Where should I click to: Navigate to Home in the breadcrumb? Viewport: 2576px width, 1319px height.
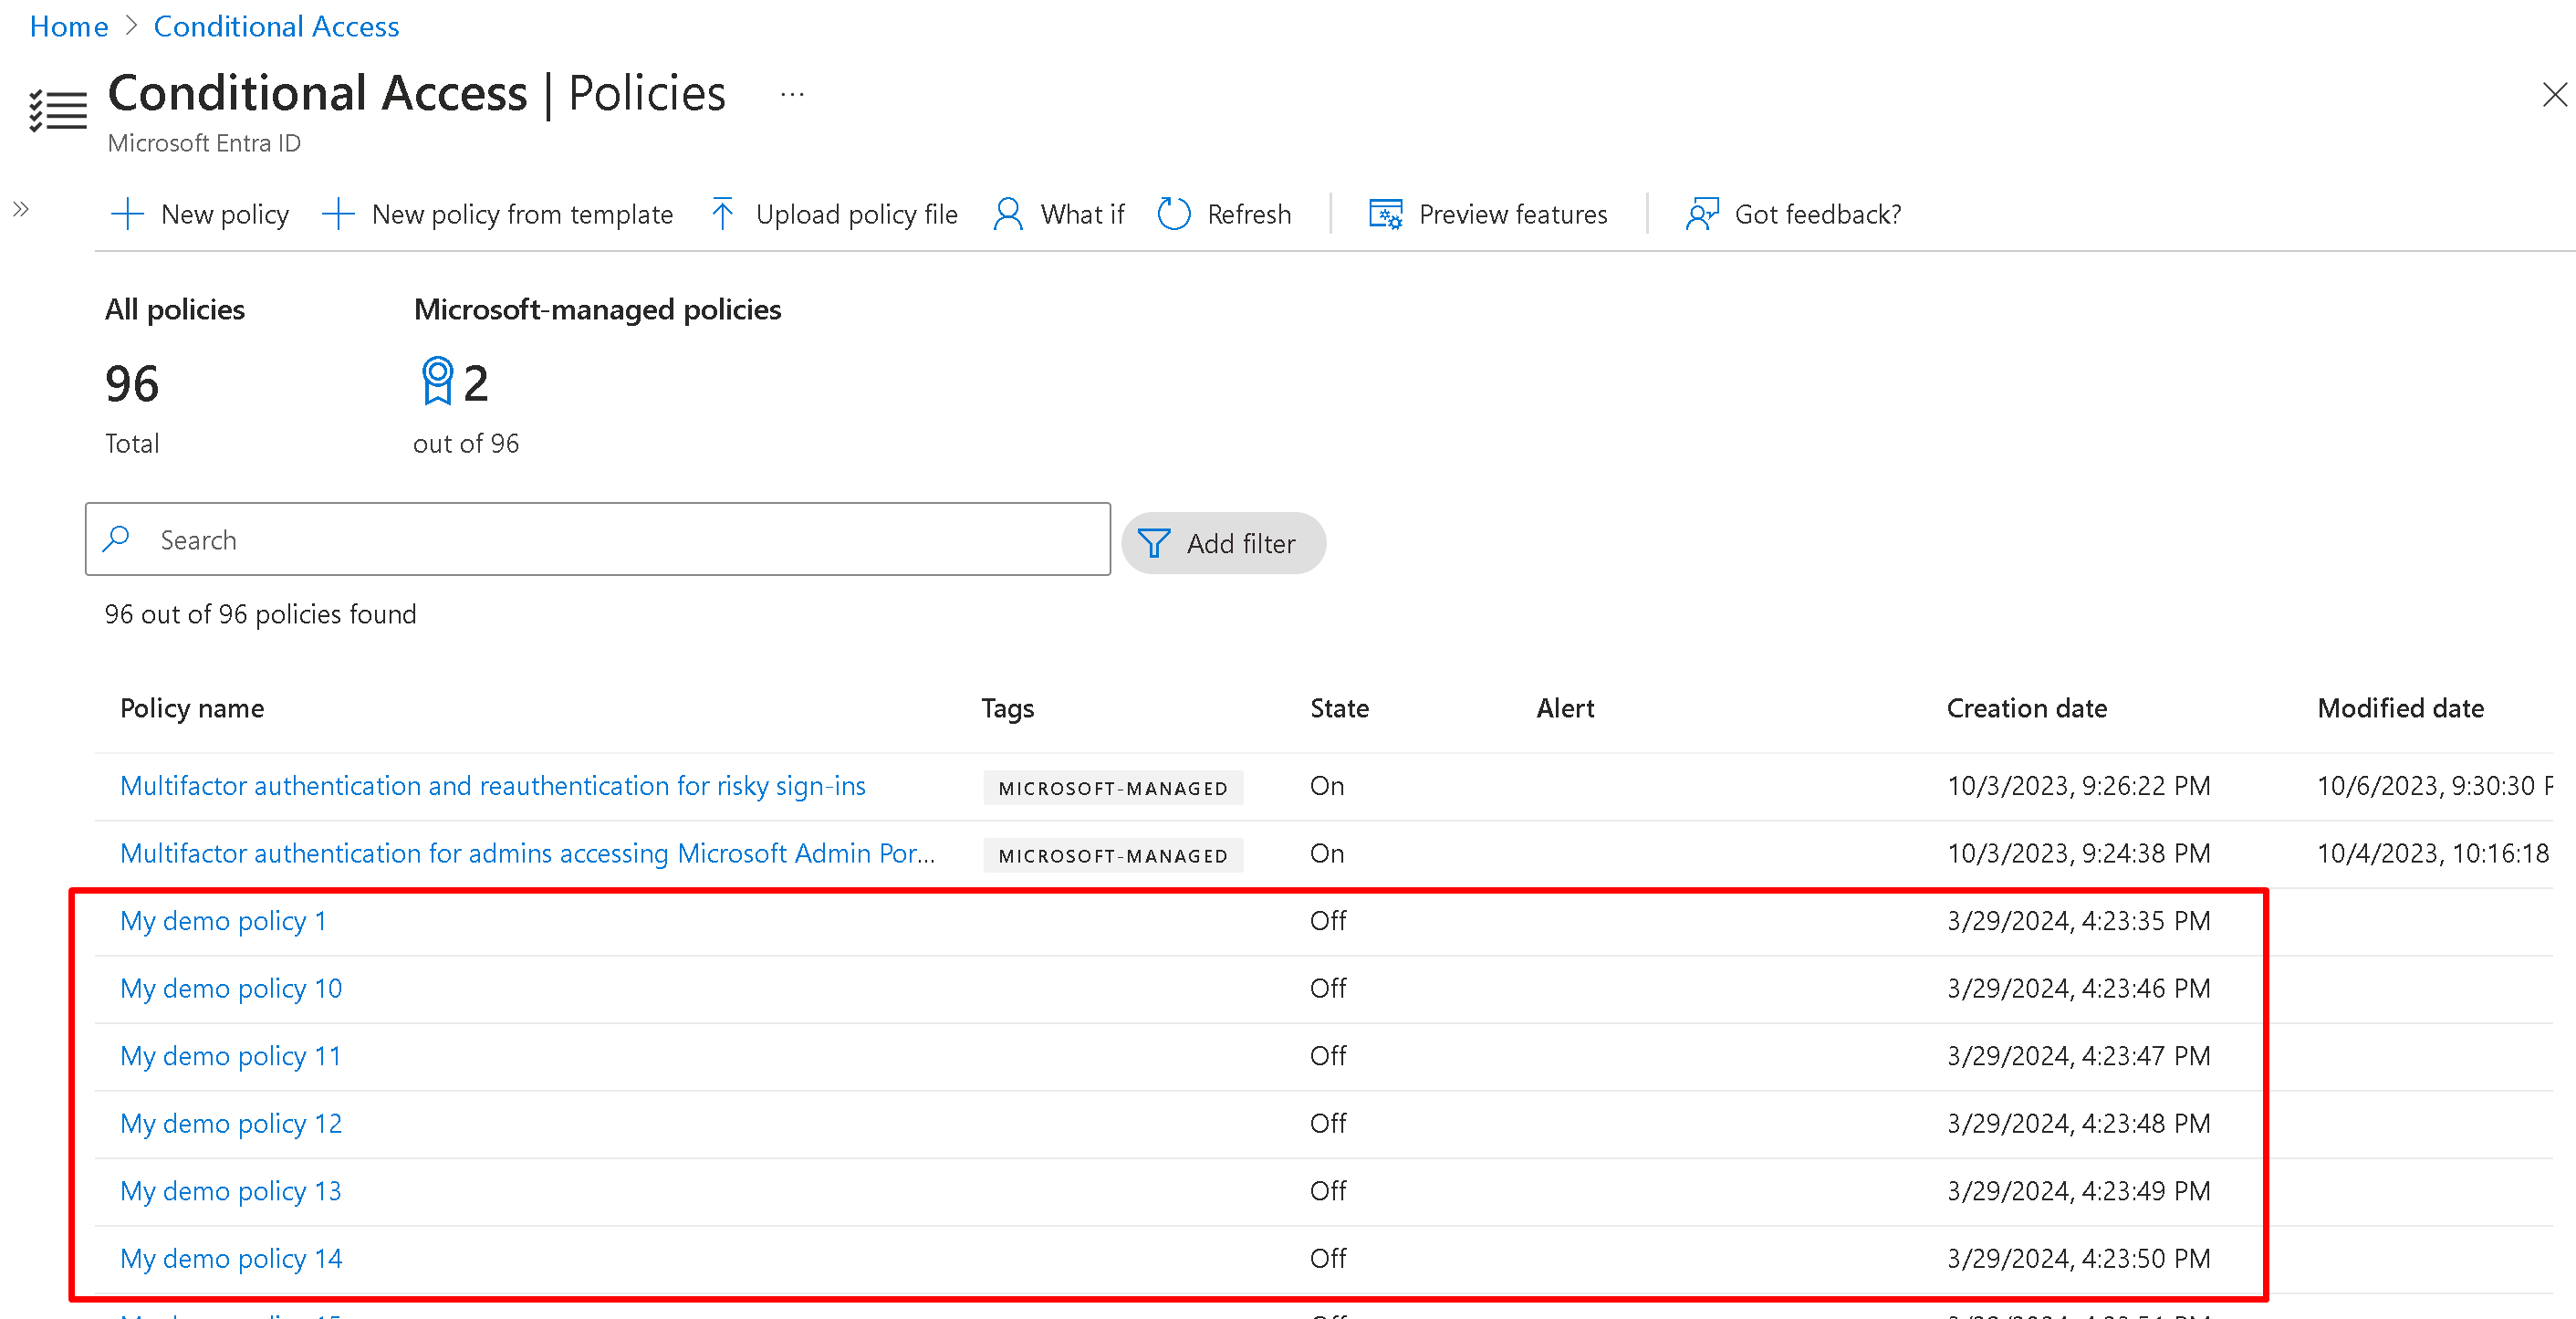(68, 26)
